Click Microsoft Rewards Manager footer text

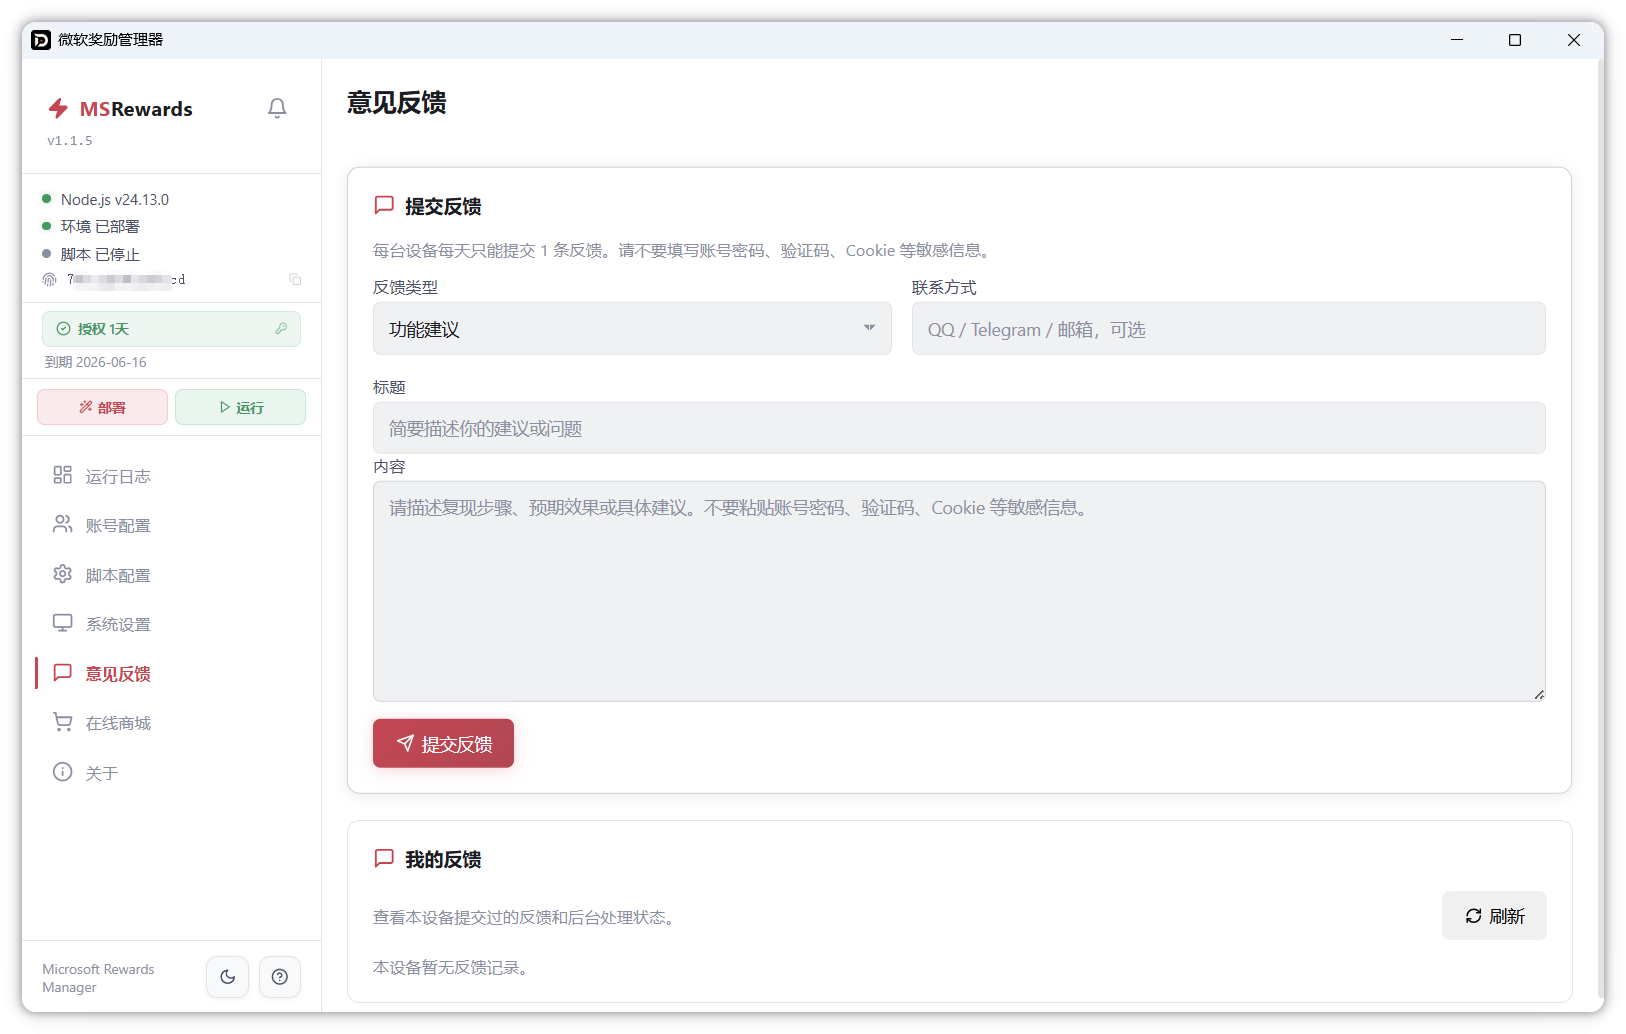98,978
